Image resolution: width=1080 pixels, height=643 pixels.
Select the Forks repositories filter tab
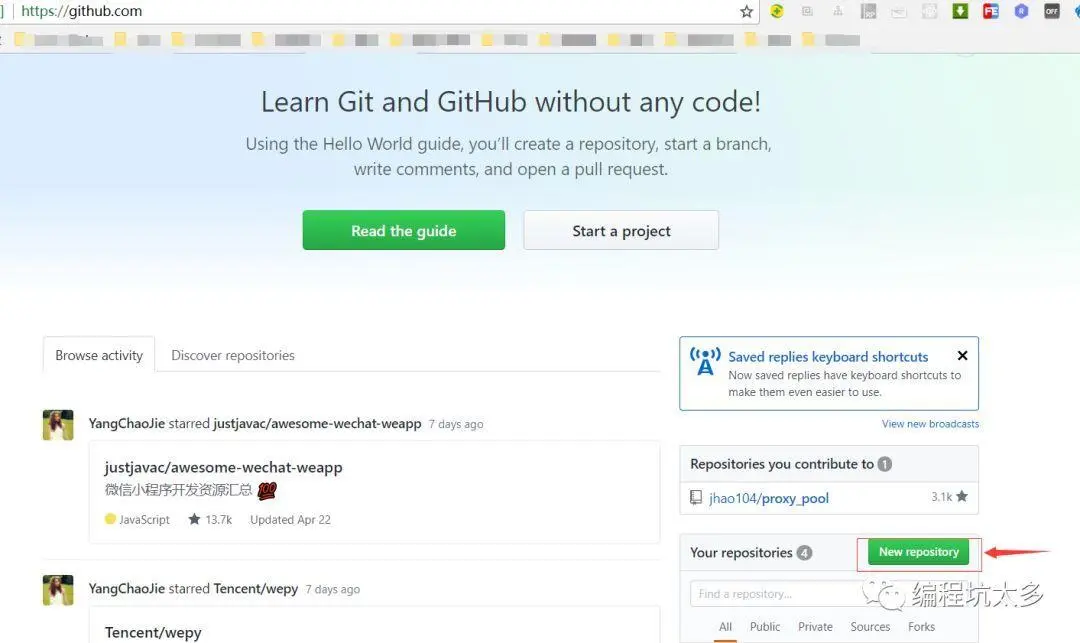point(921,626)
